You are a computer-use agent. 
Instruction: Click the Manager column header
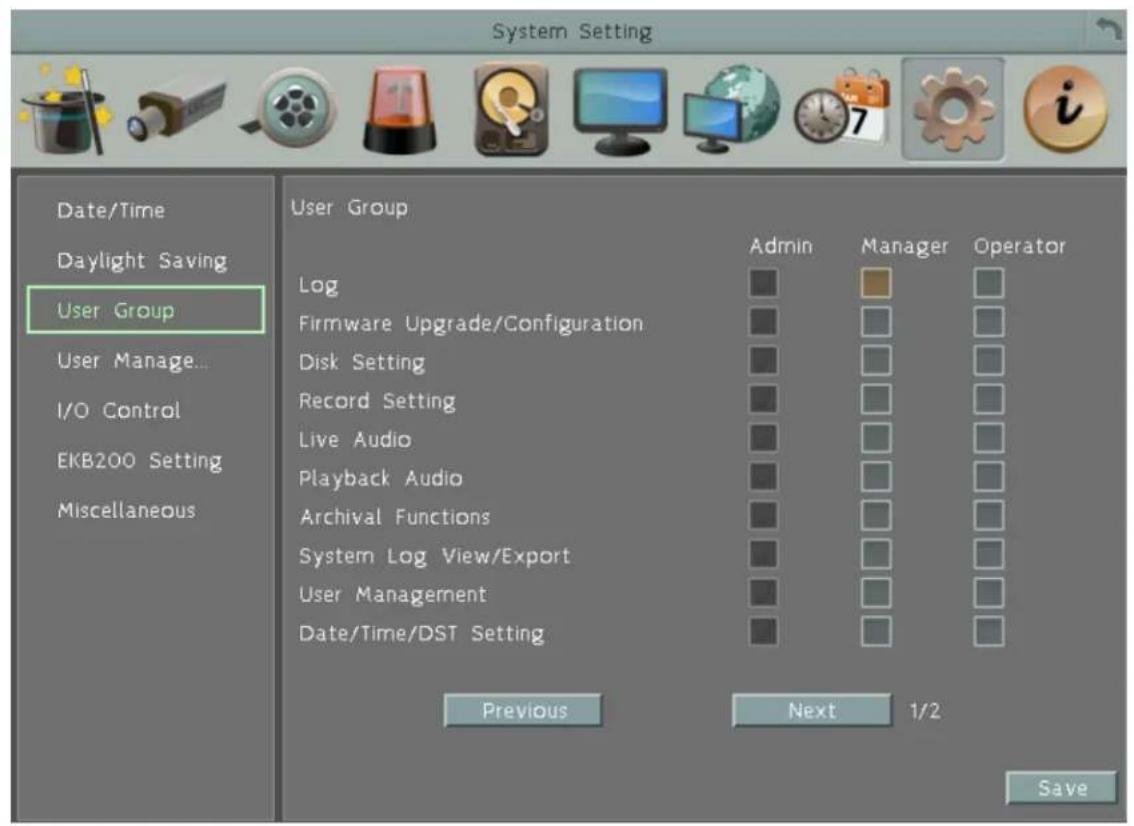(x=904, y=247)
